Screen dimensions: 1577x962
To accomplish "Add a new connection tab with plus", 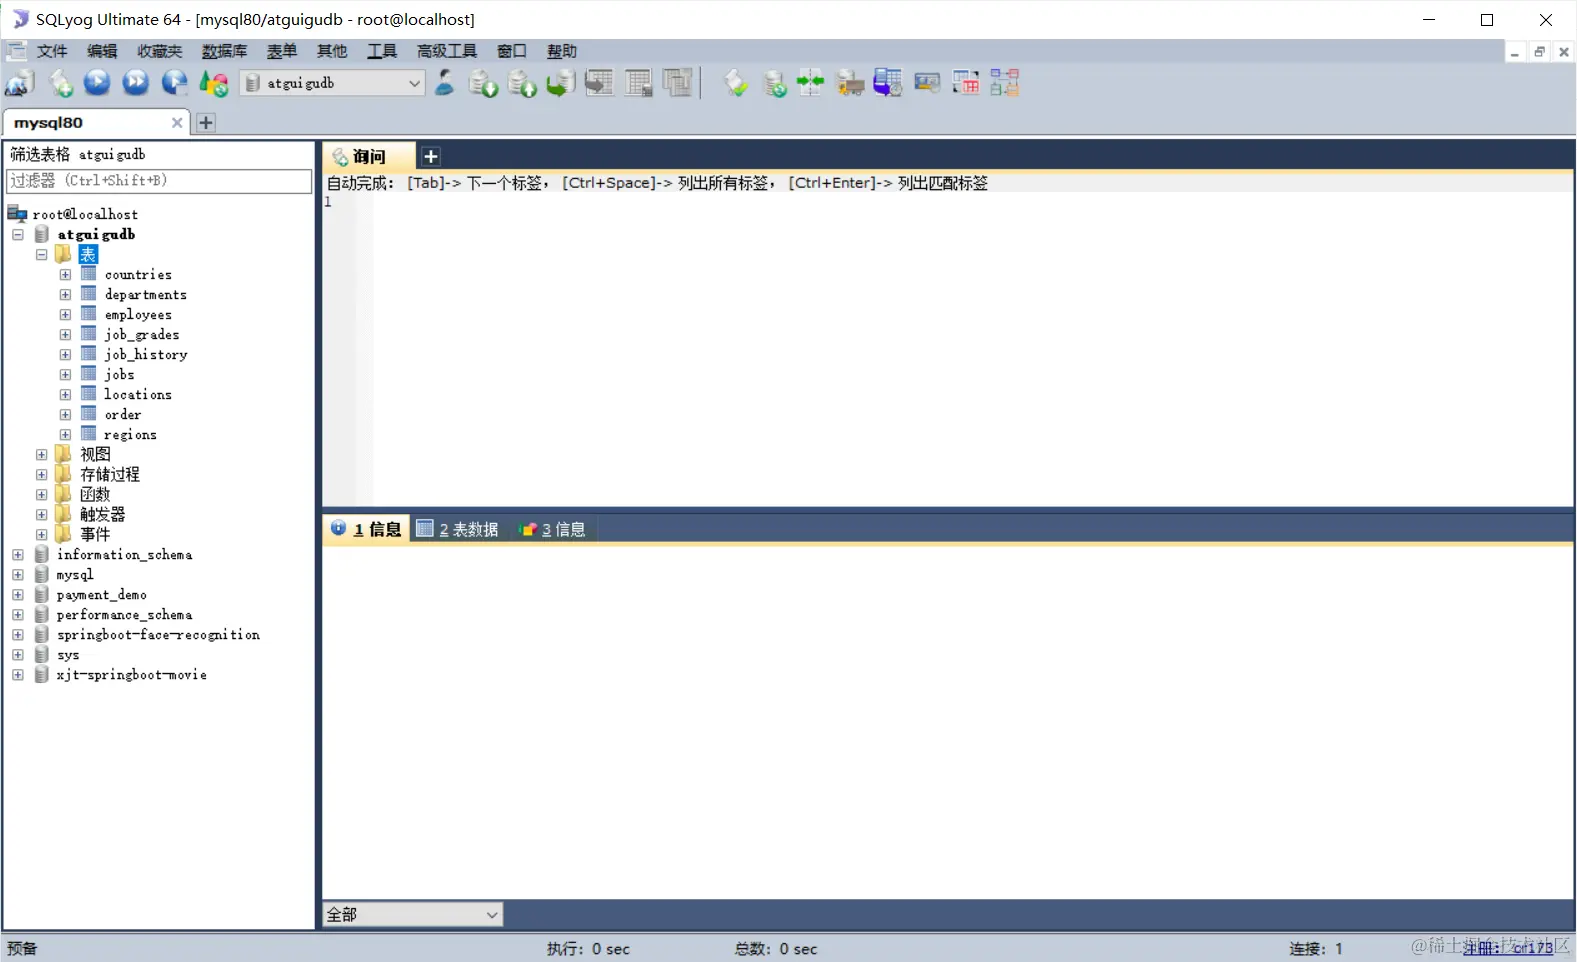I will point(206,123).
